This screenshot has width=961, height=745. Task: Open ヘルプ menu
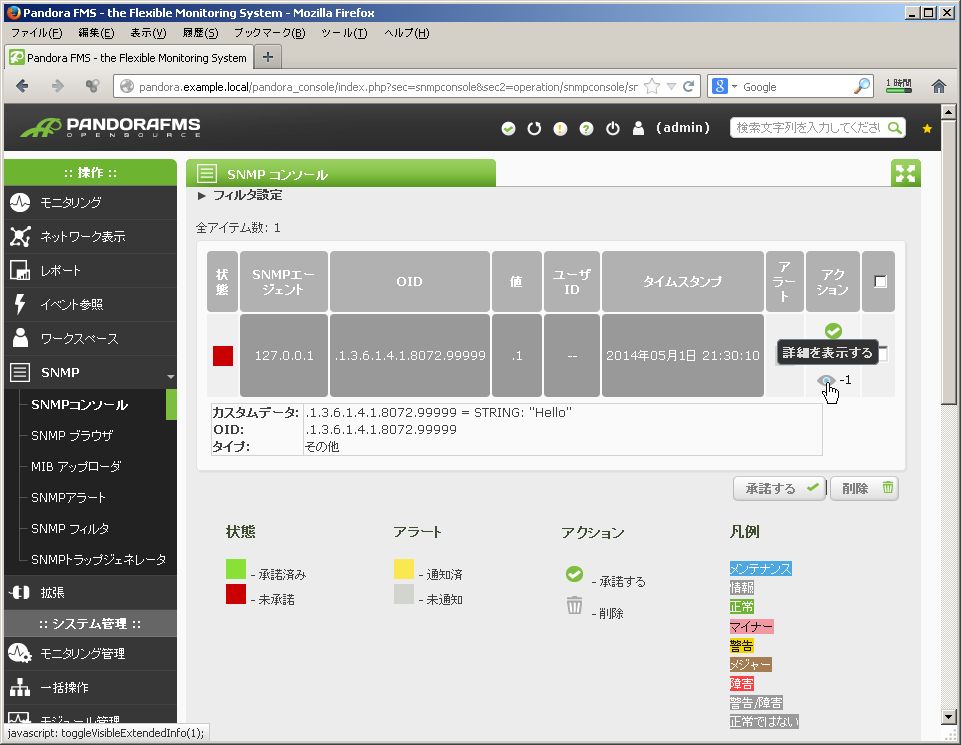point(406,33)
